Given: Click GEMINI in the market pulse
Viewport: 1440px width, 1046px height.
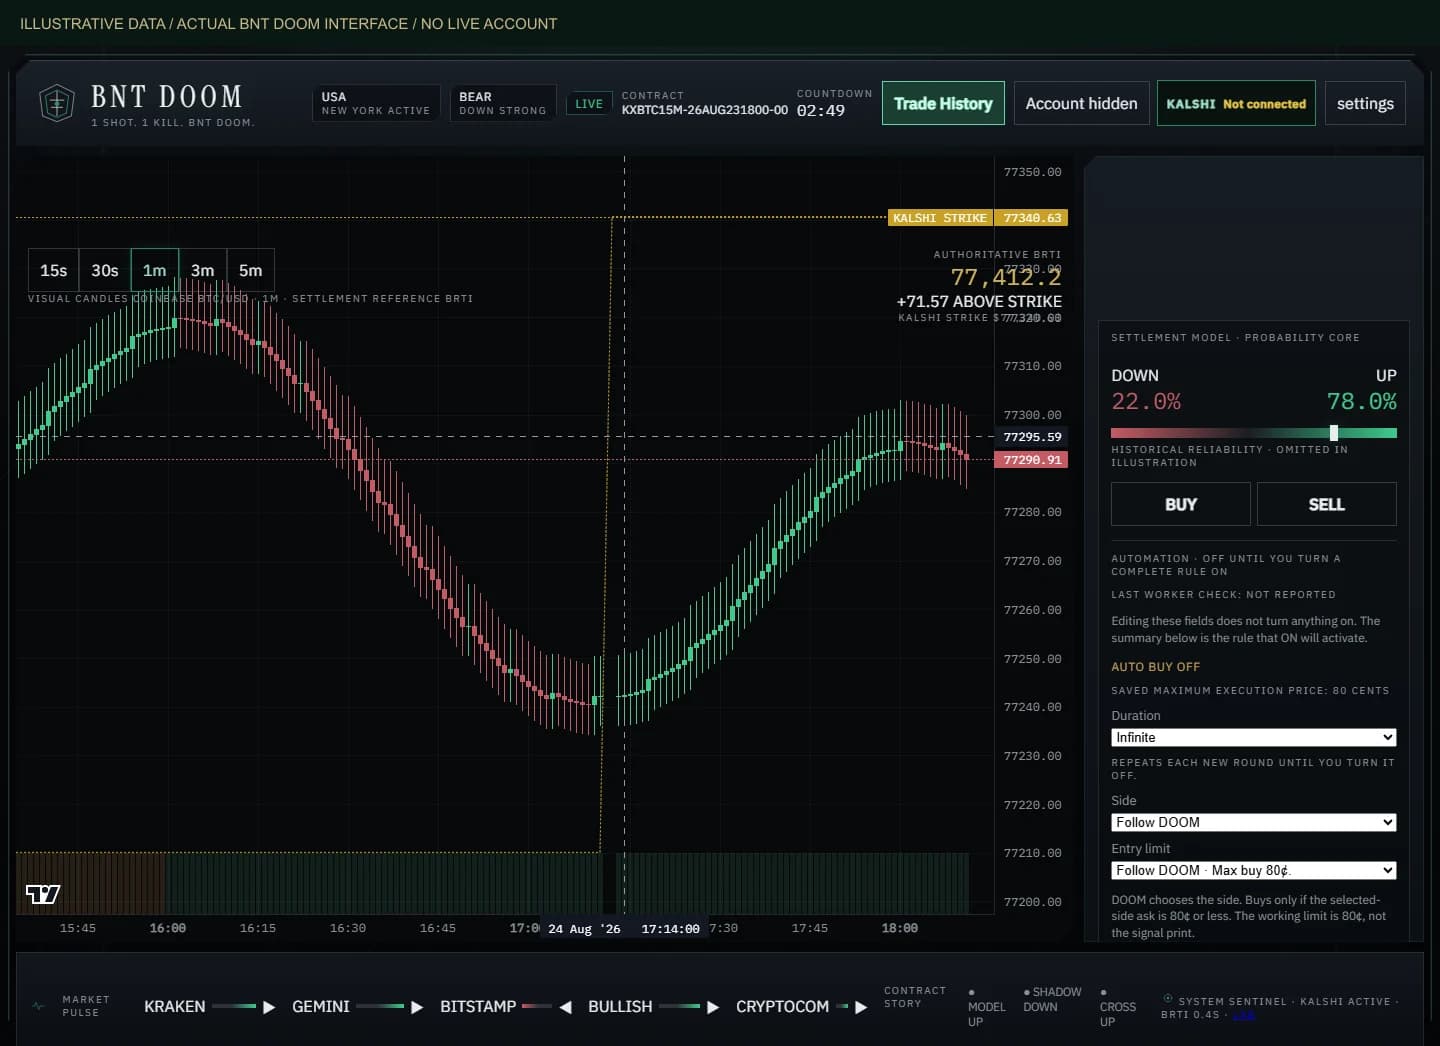Looking at the screenshot, I should pyautogui.click(x=321, y=1007).
